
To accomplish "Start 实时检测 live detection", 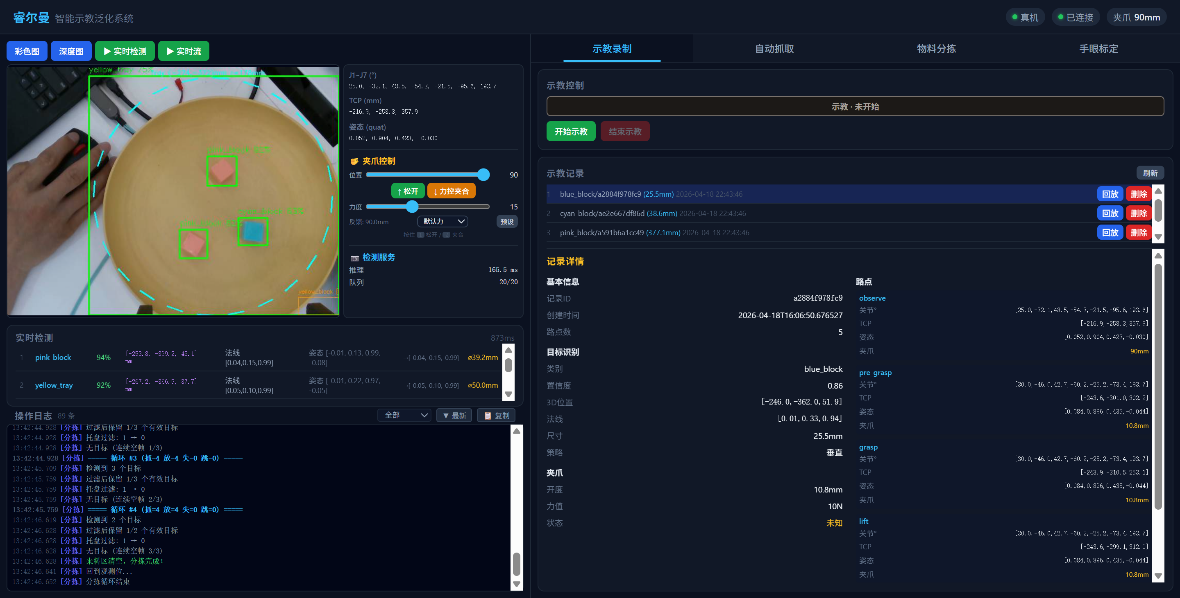I will click(125, 51).
